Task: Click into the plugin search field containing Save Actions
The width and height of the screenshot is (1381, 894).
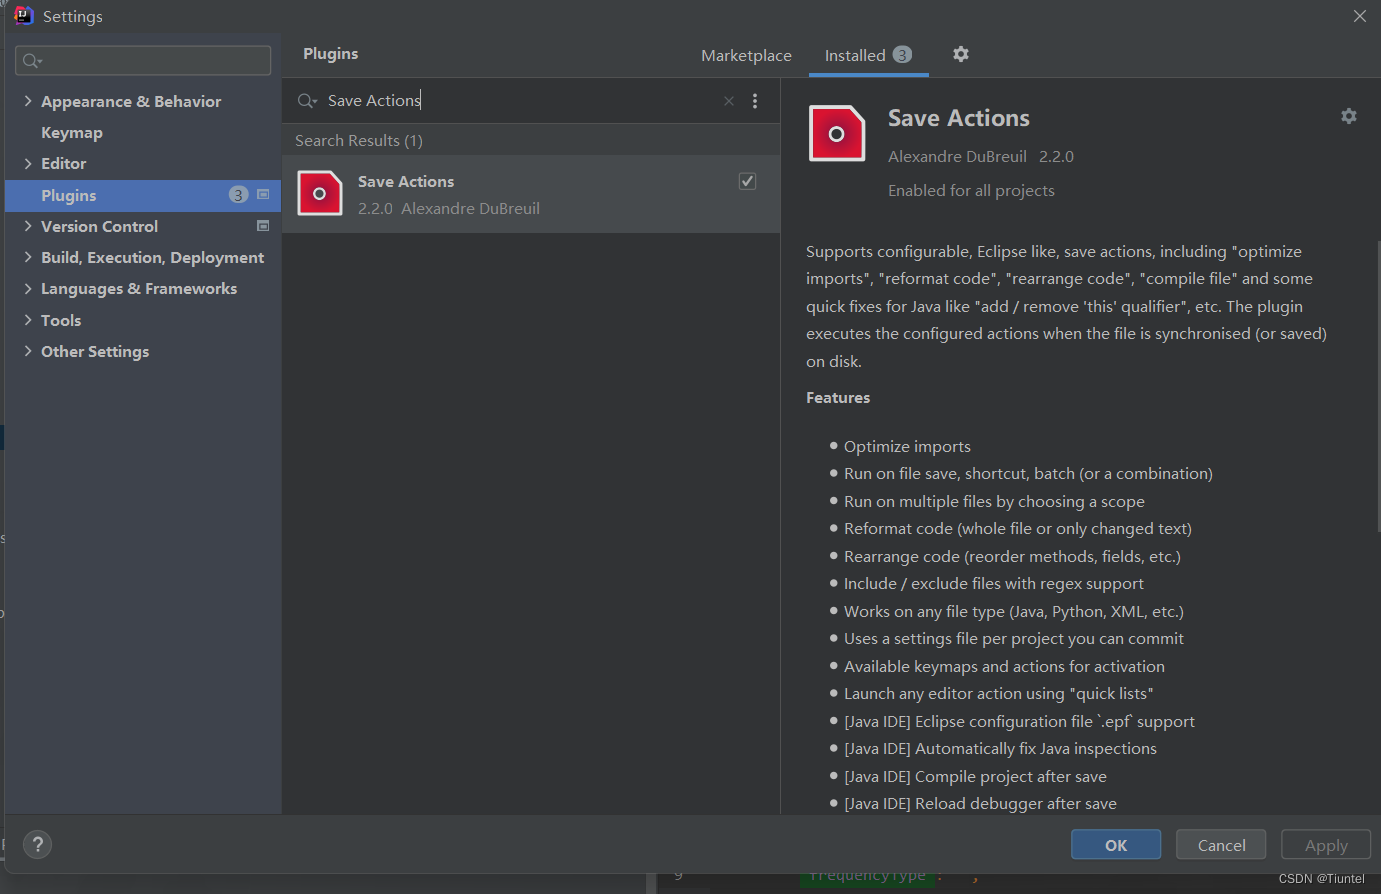Action: point(520,100)
